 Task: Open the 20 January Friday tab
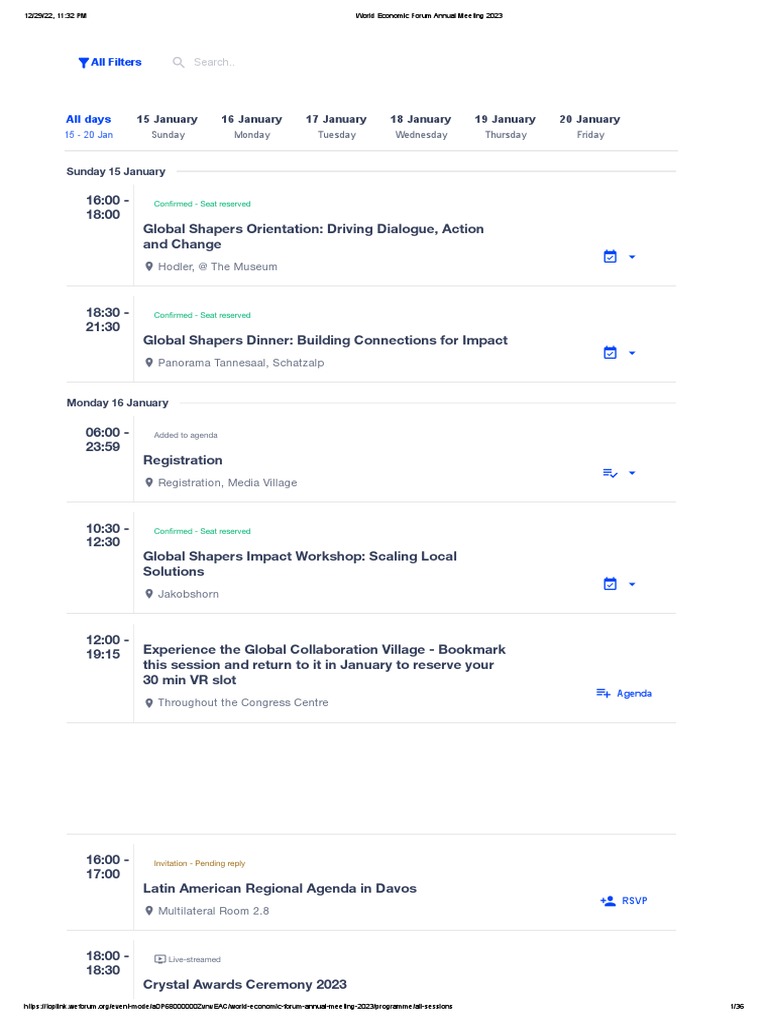pyautogui.click(x=590, y=126)
